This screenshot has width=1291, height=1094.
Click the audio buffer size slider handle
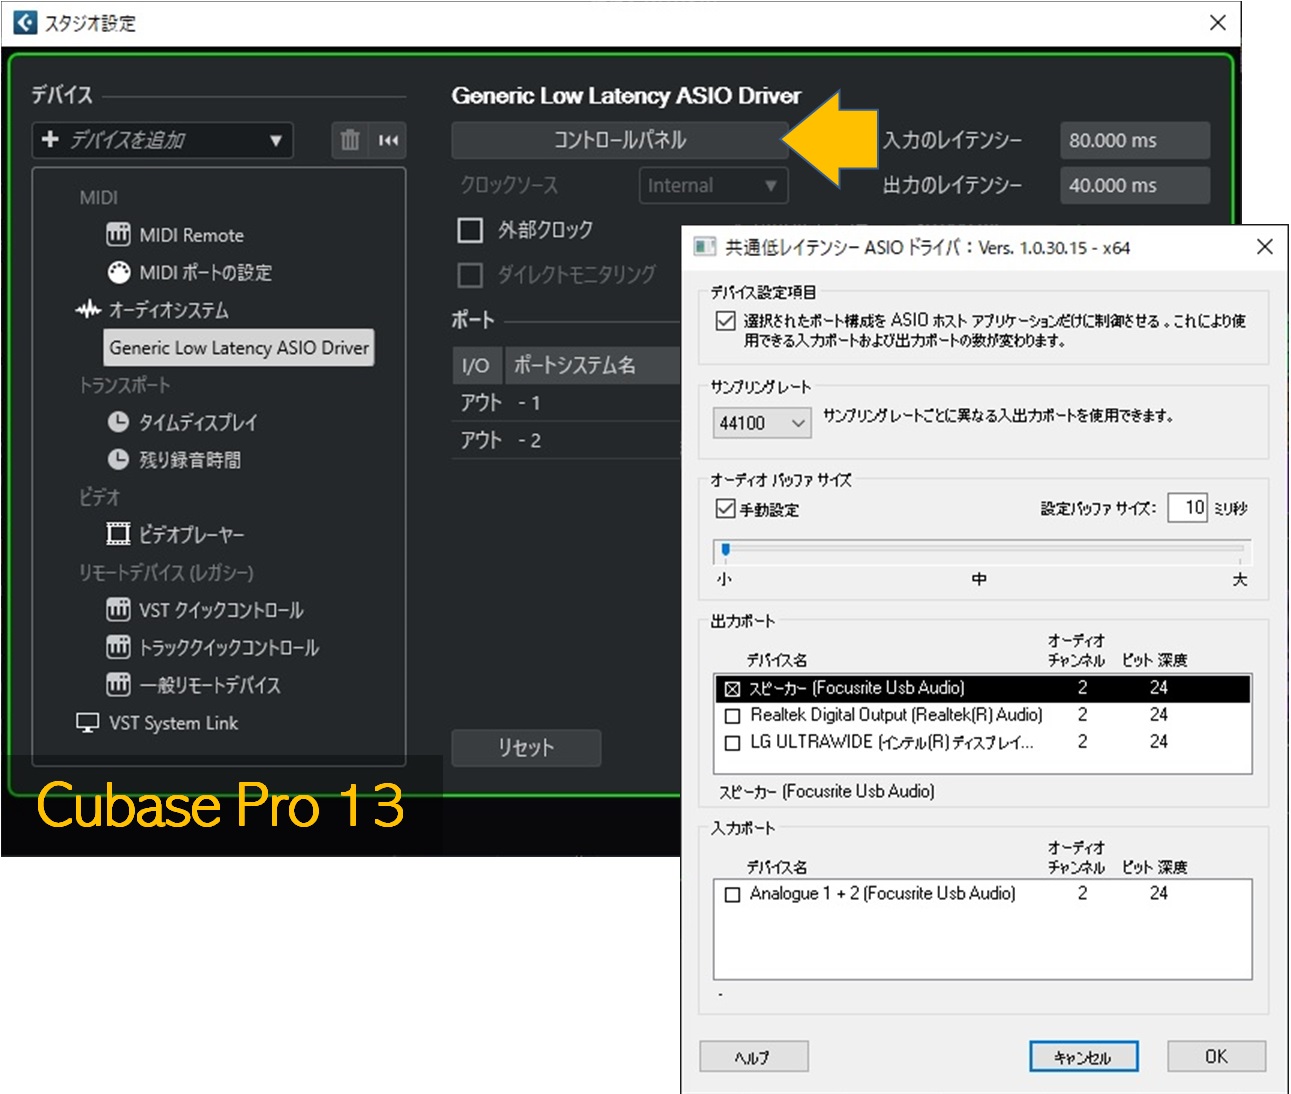(x=726, y=549)
